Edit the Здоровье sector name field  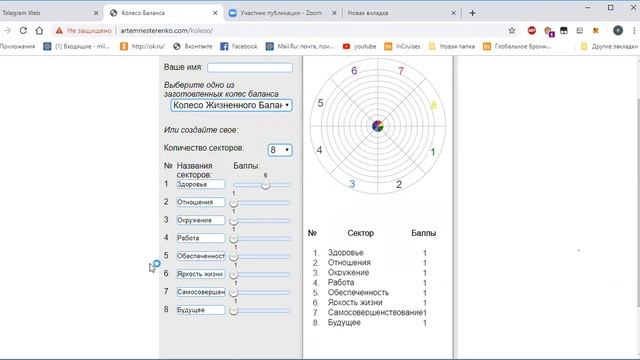coord(200,184)
